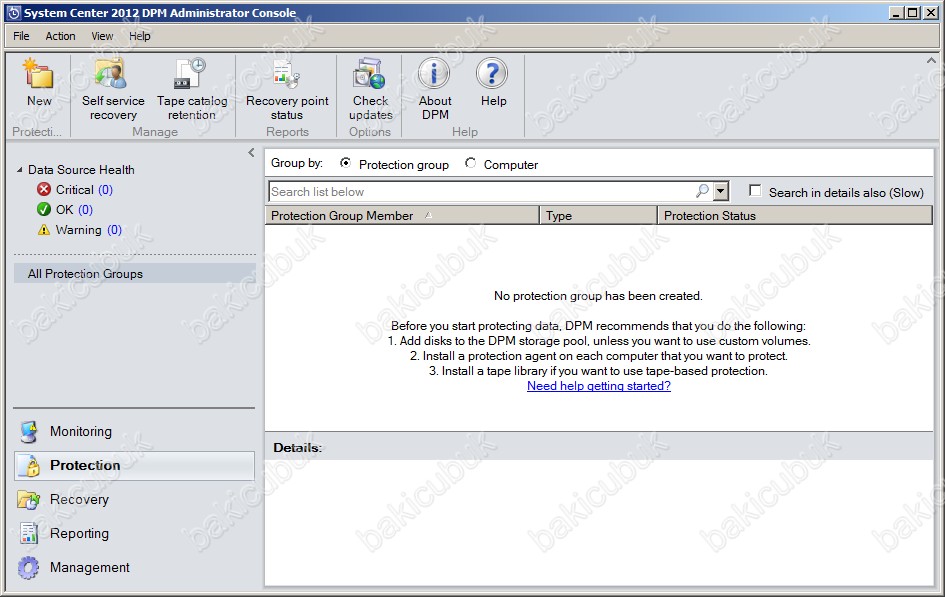Switch to the Management workspace label
This screenshot has width=945, height=597.
(x=89, y=567)
